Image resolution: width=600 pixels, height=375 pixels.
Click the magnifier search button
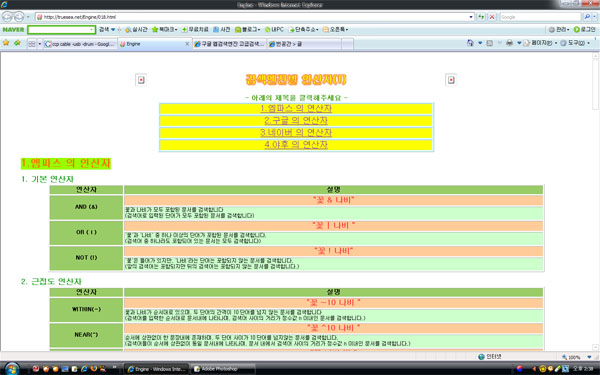(587, 17)
